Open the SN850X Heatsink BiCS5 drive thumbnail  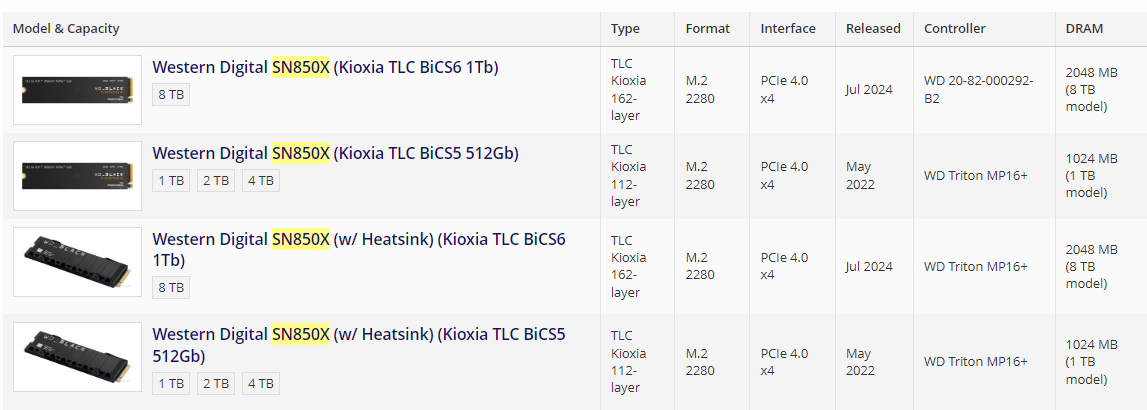[x=78, y=357]
